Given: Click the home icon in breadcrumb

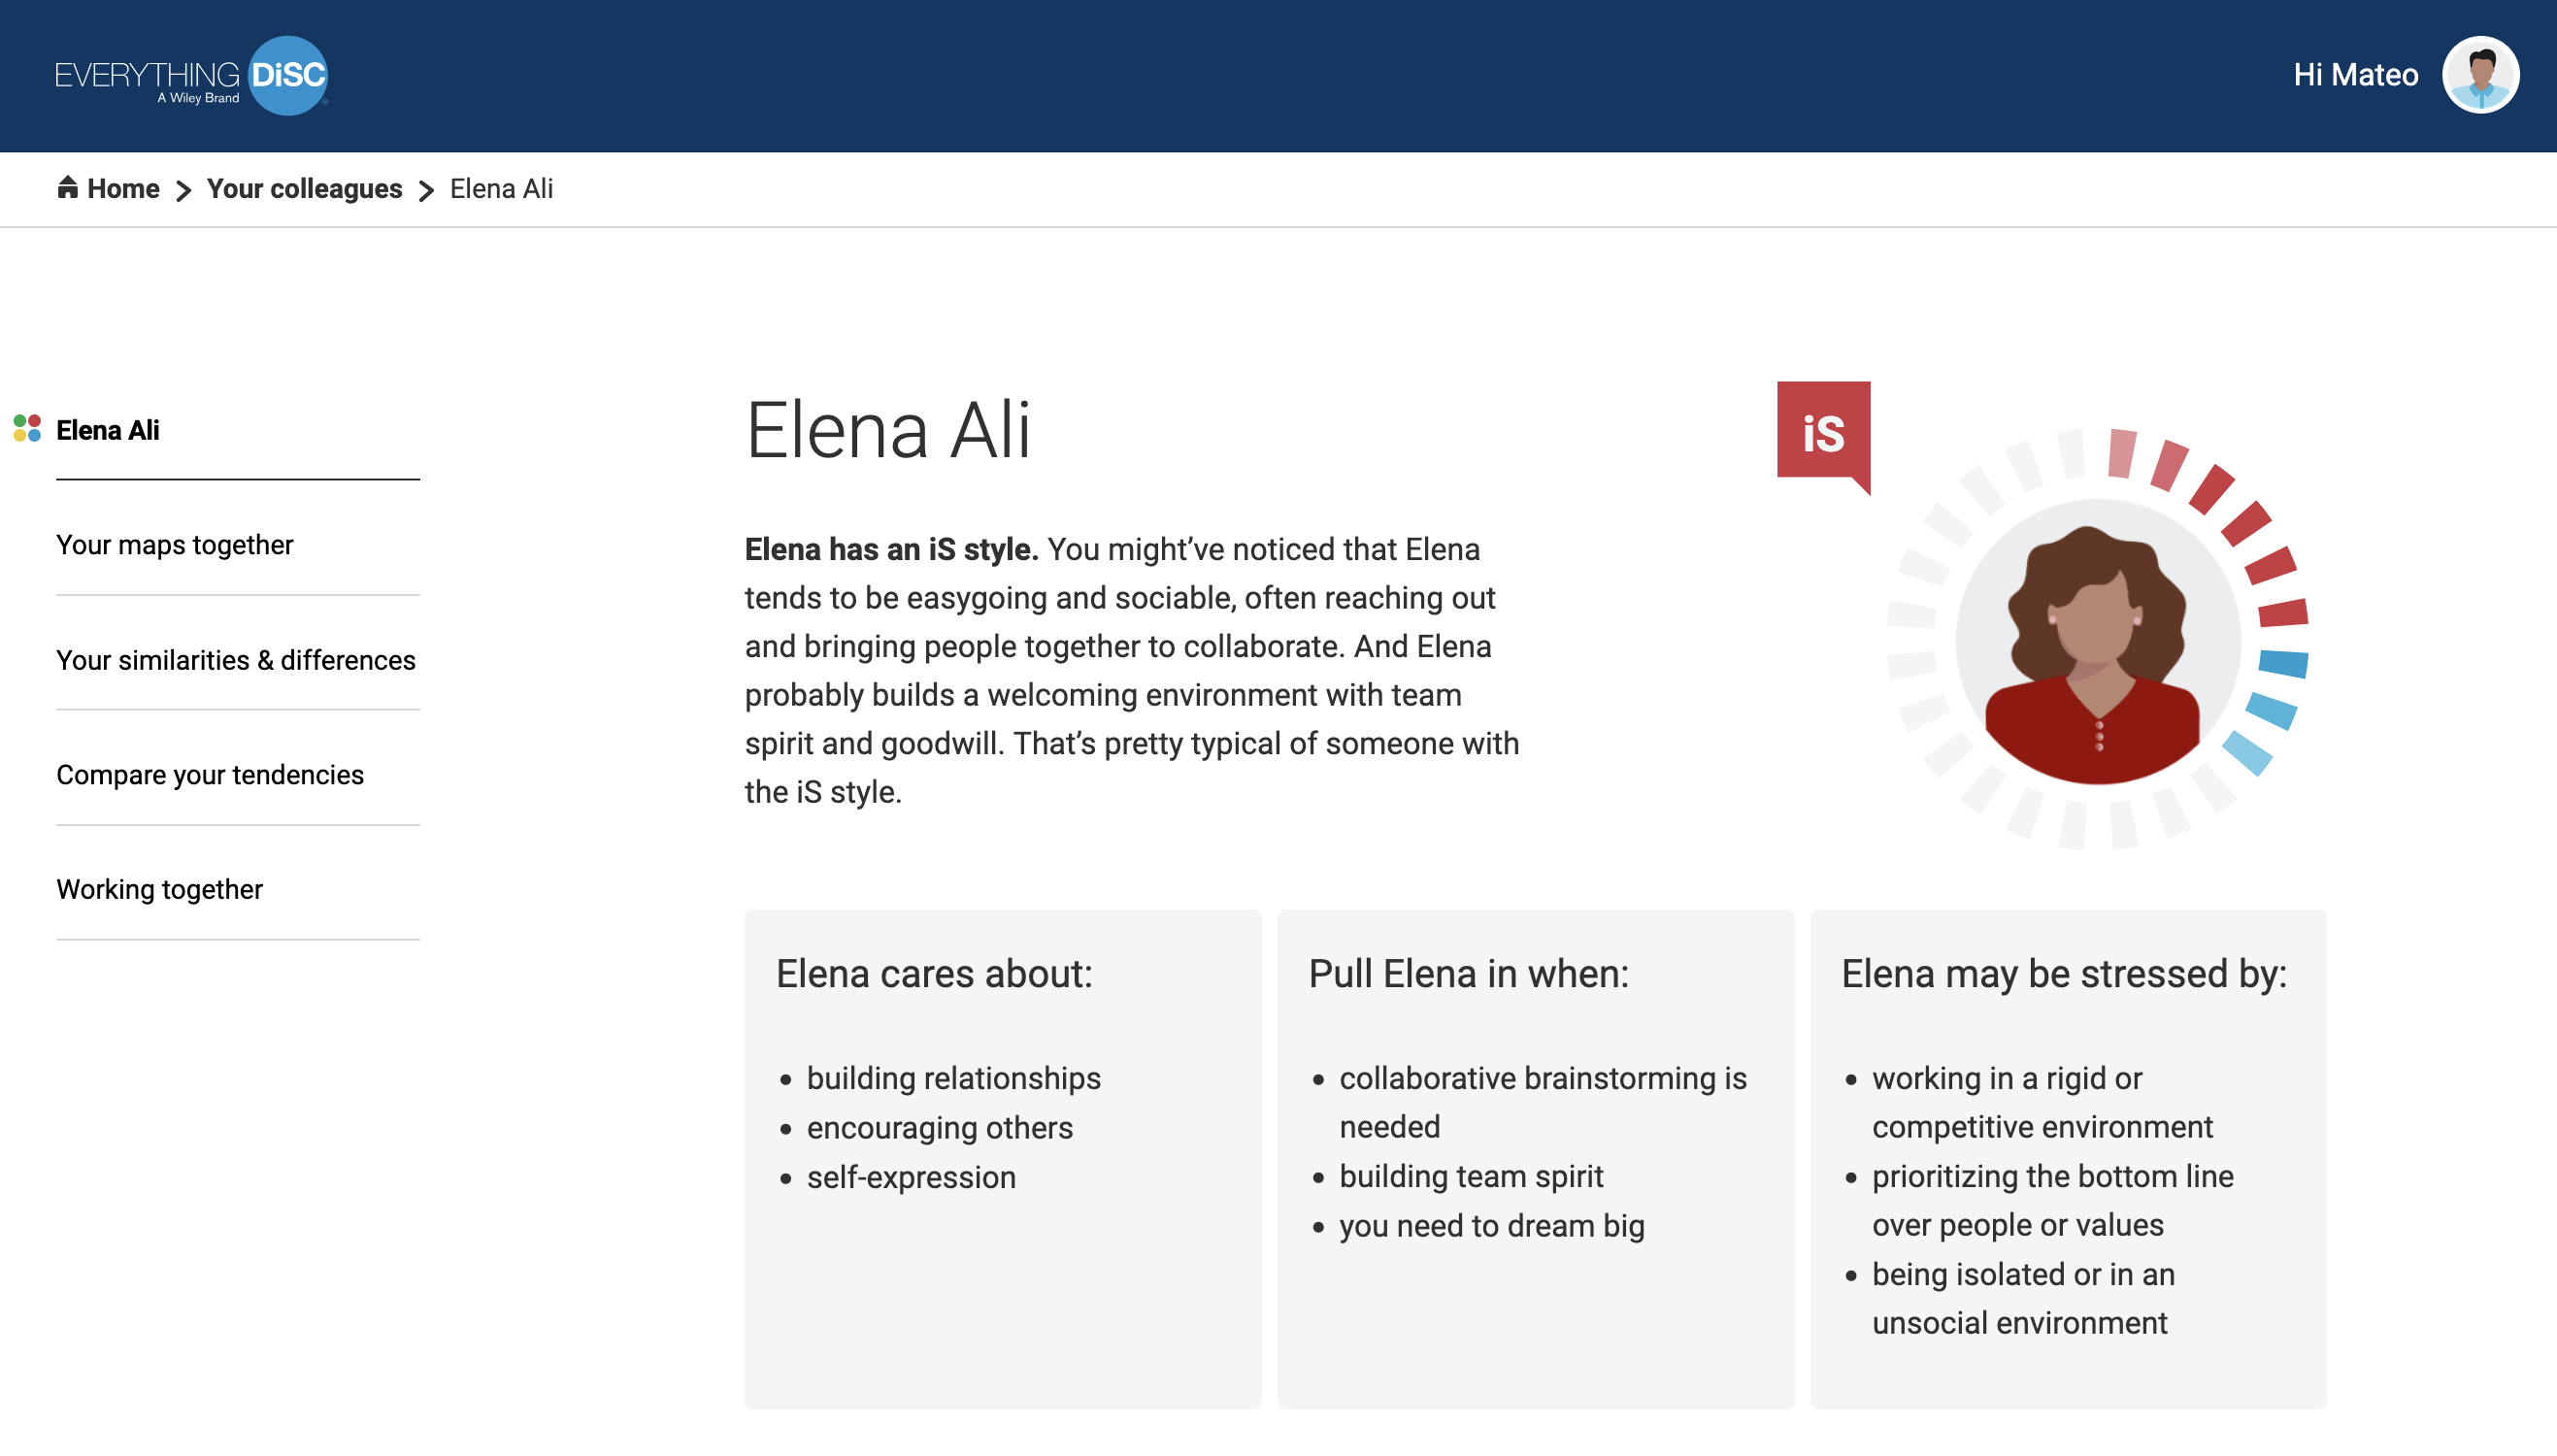Looking at the screenshot, I should 67,187.
